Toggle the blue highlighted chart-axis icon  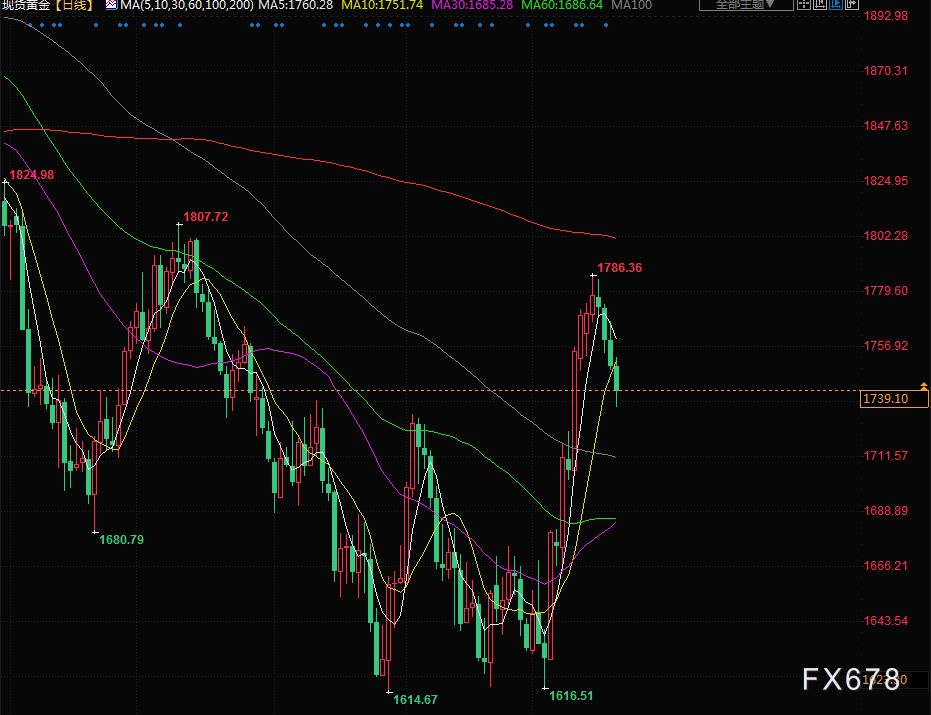pos(835,5)
